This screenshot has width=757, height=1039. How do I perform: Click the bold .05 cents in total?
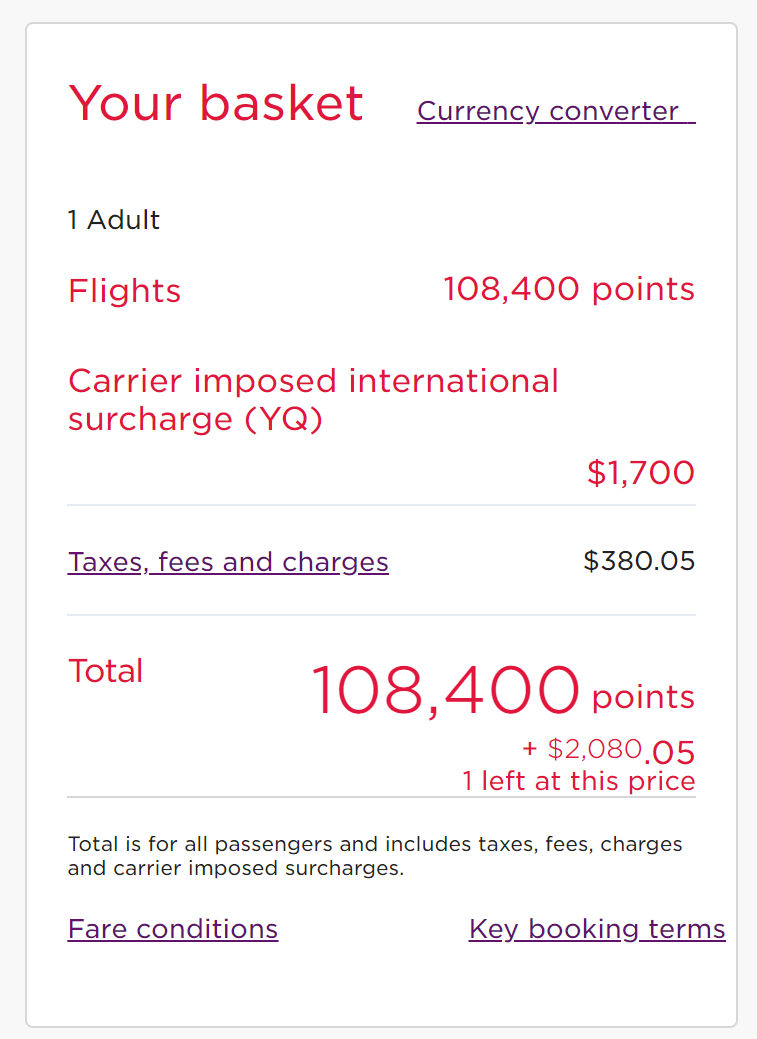(x=671, y=752)
